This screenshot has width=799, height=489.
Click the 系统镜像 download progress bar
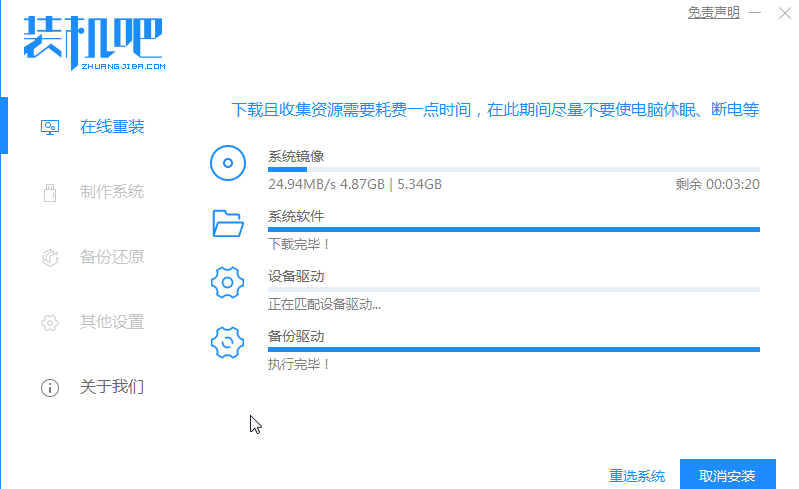click(513, 170)
